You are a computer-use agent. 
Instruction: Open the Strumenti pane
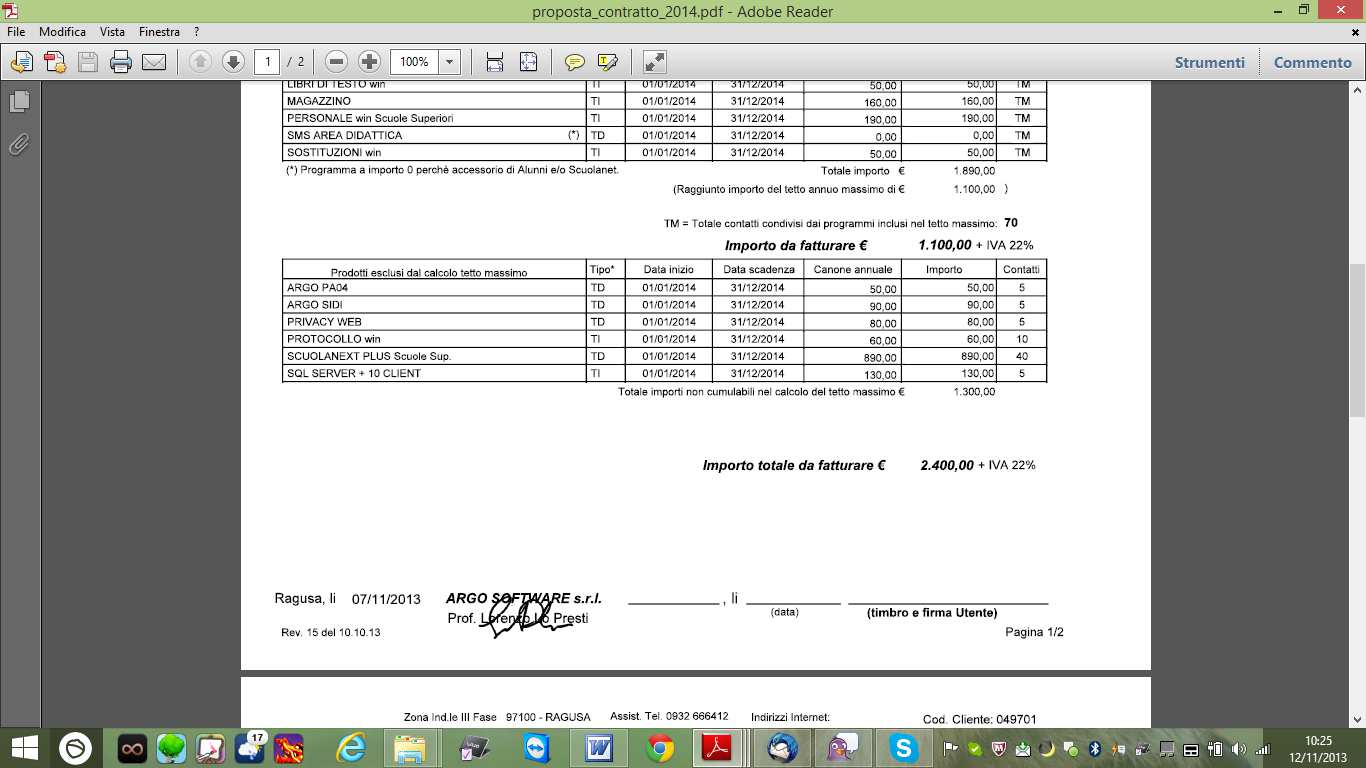pos(1210,62)
